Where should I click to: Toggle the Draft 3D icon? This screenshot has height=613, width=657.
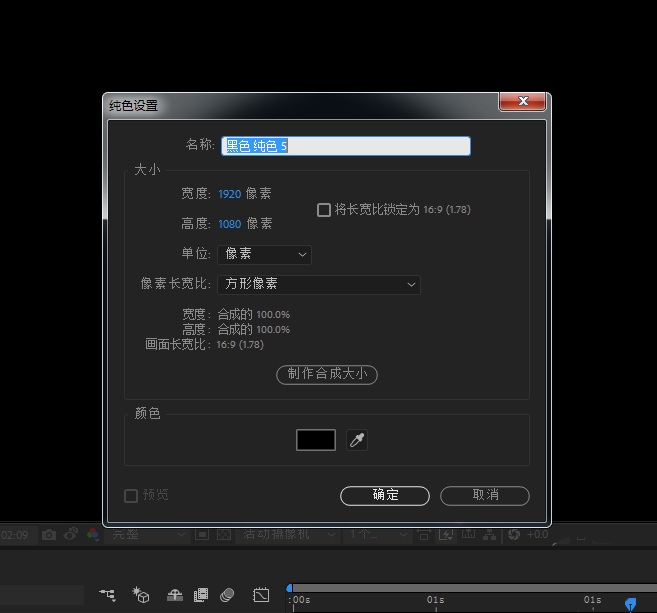pos(141,595)
